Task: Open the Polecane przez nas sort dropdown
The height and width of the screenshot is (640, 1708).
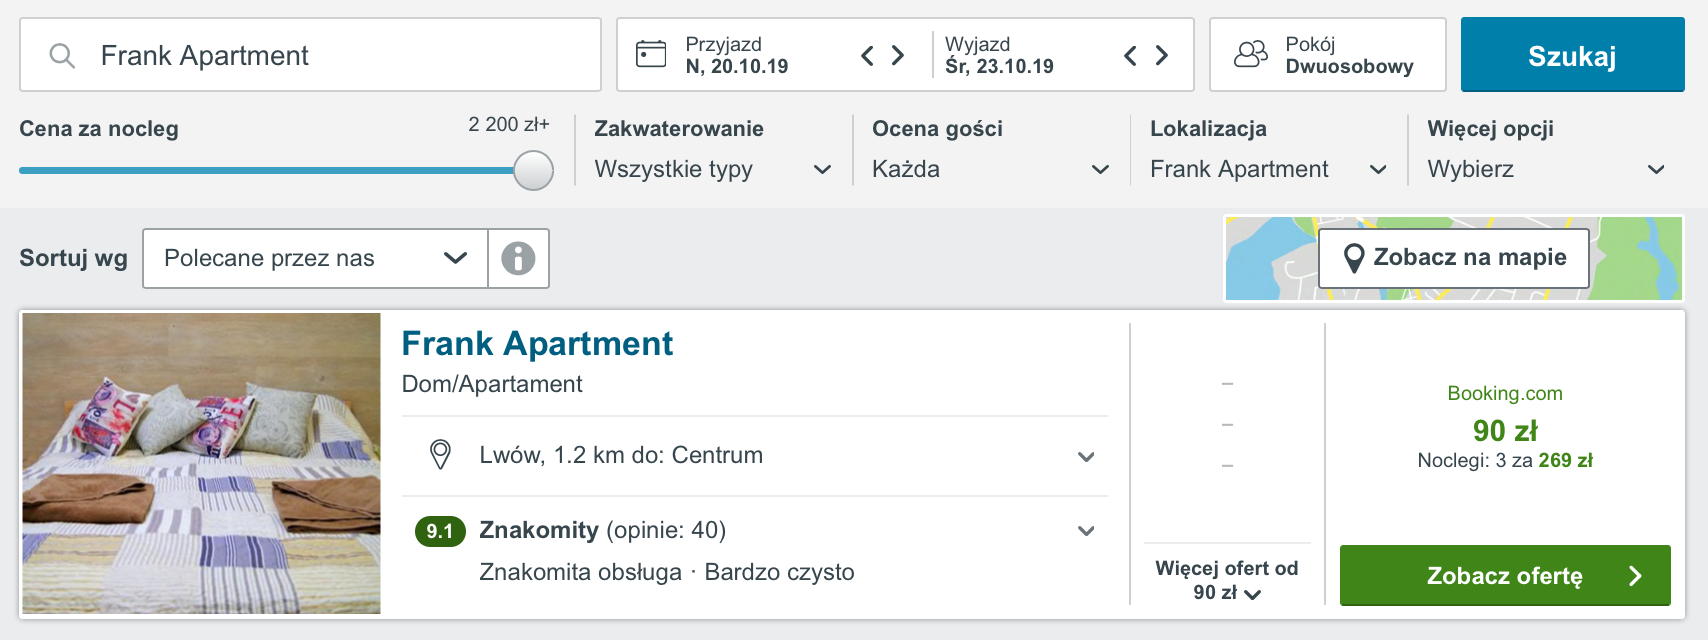Action: [x=316, y=258]
